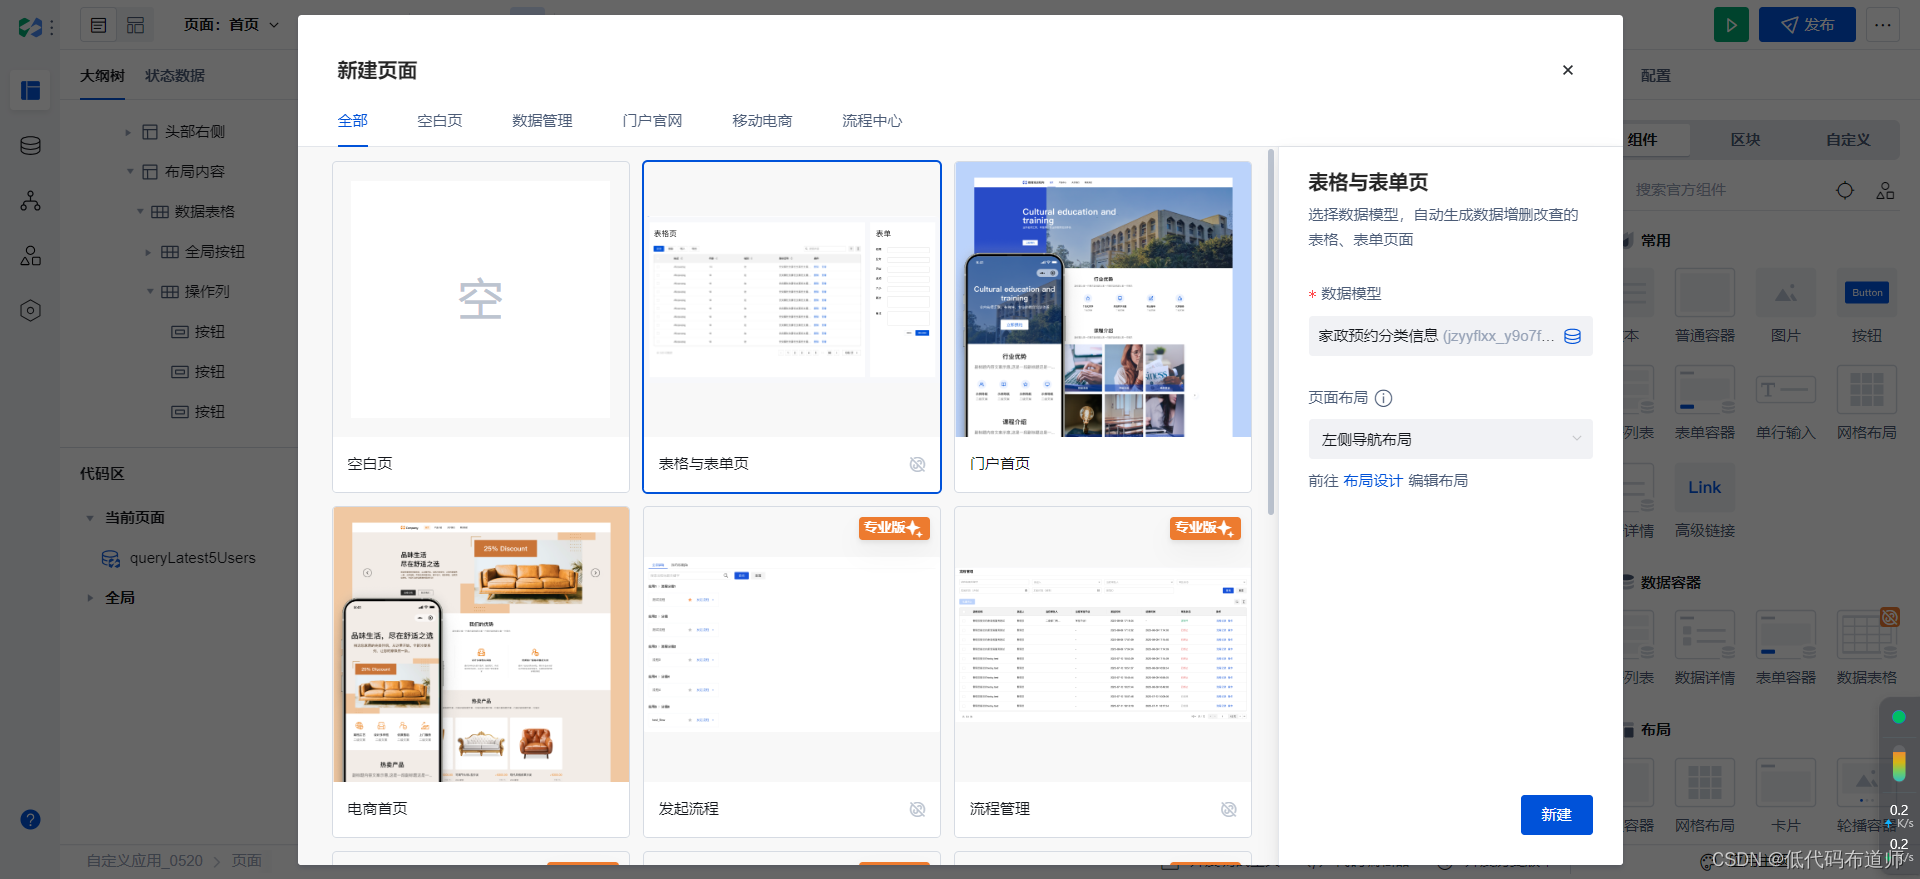
Task: Open the workflow sidebar icon
Action: [31, 201]
